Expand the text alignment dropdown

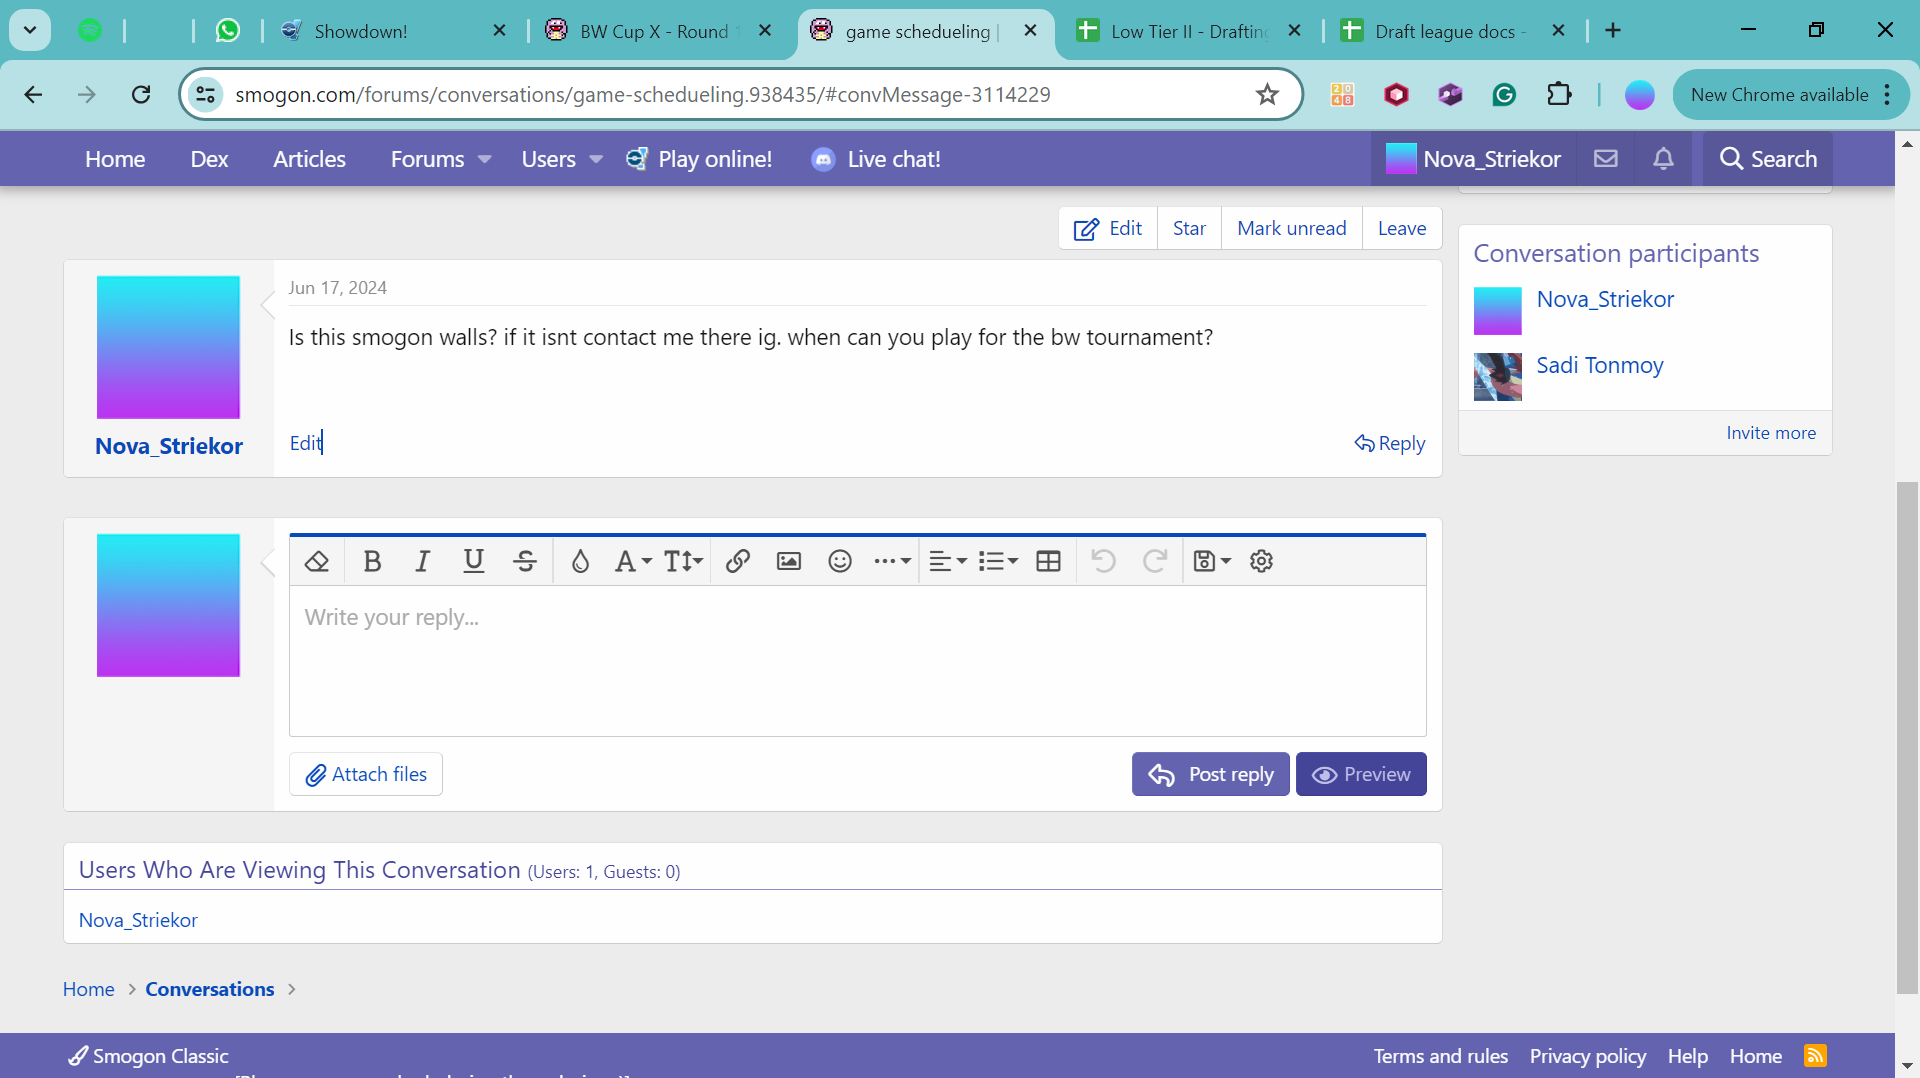click(947, 561)
